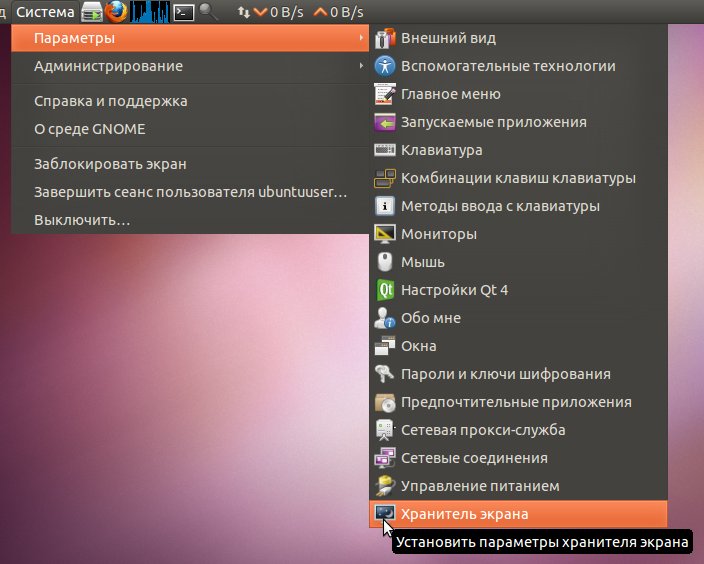Choose Заблокировать экран
Screen dimensions: 704x564
tap(190, 164)
